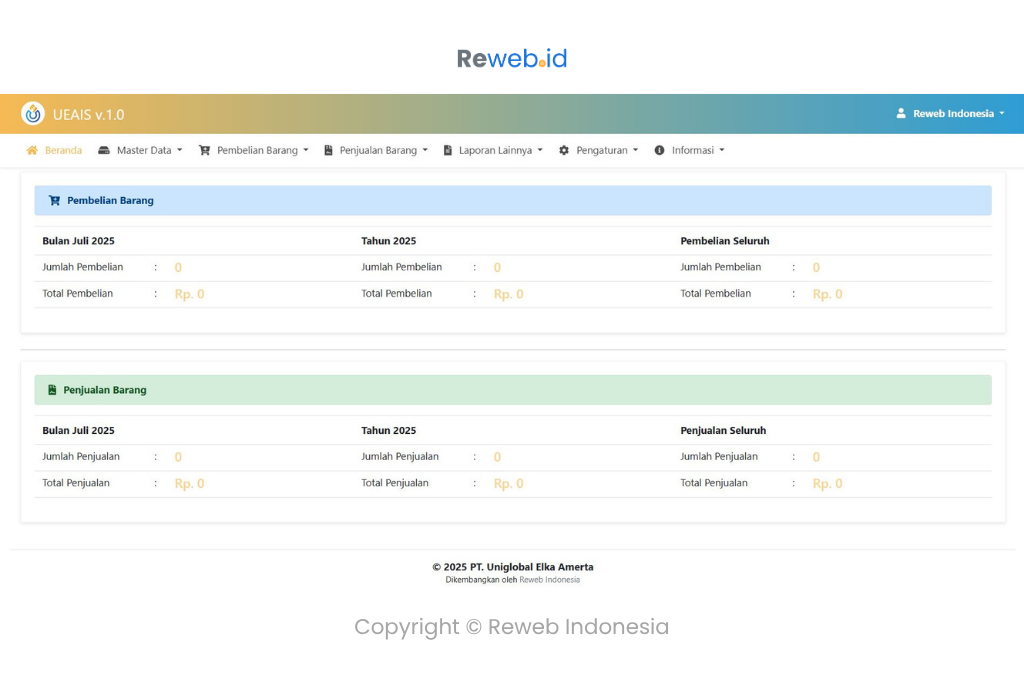Click the user profile icon
This screenshot has height=683, width=1024.
click(901, 114)
